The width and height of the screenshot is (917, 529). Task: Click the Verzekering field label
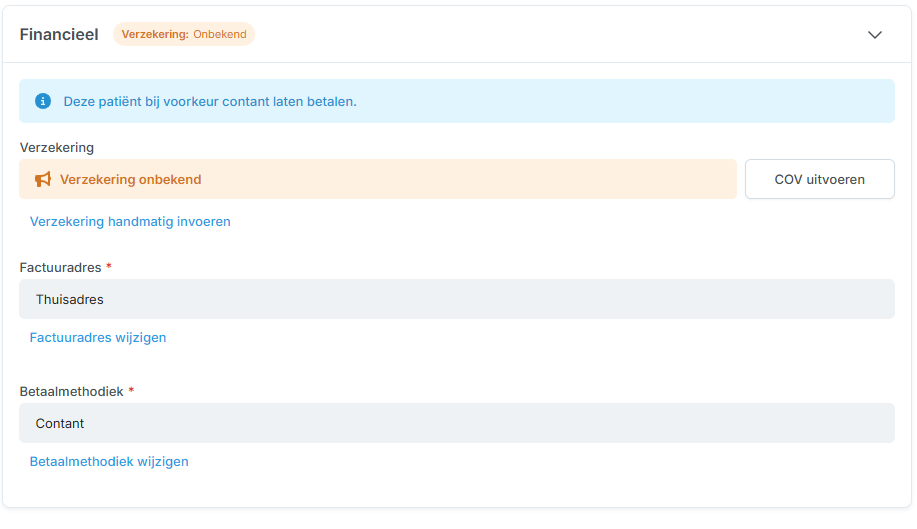tap(57, 148)
